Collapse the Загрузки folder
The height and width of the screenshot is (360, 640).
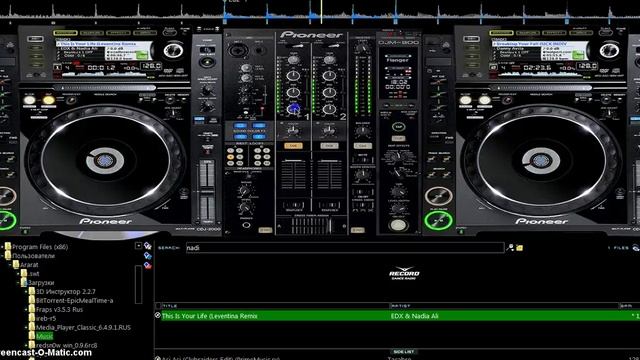(x=18, y=282)
